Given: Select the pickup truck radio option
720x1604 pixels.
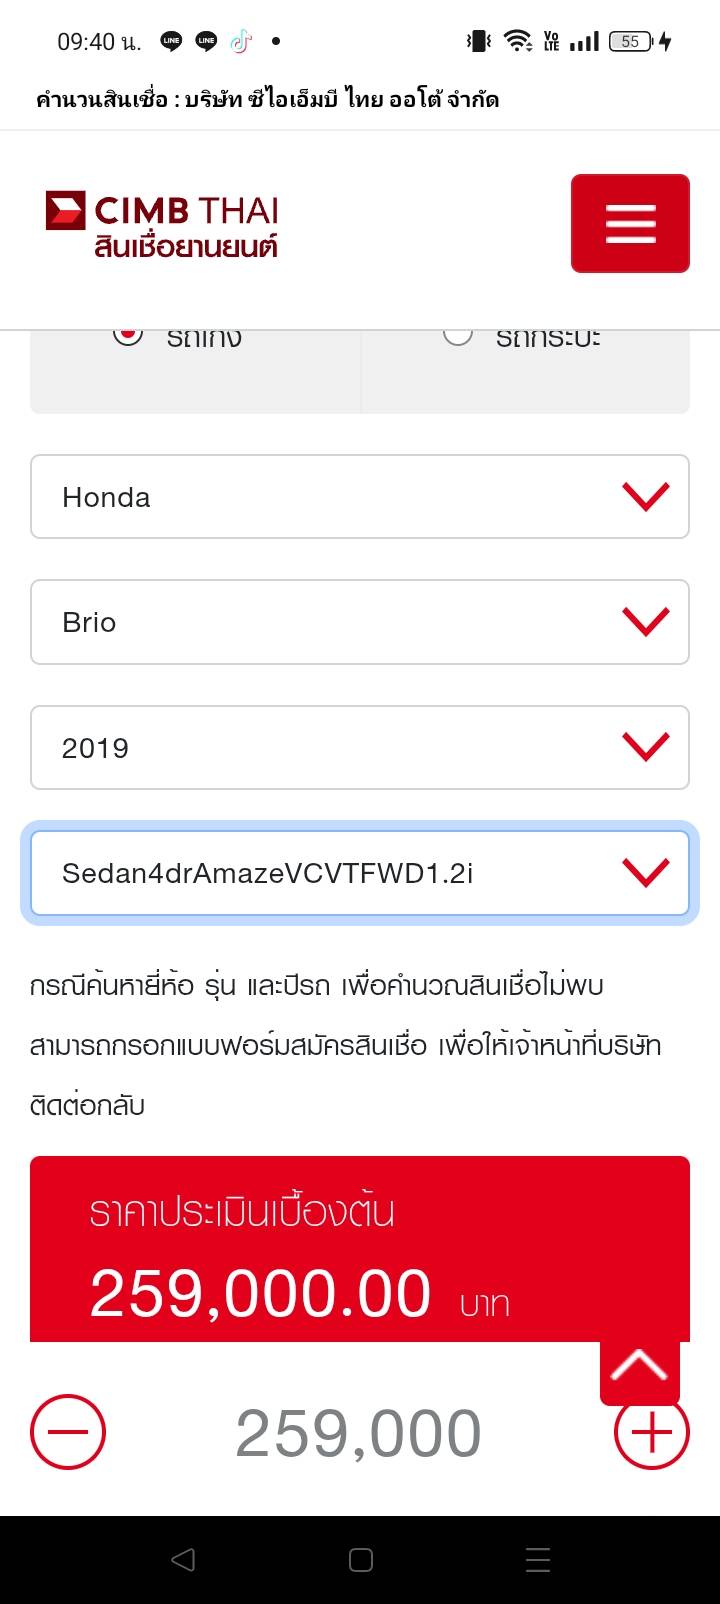Looking at the screenshot, I should click(x=458, y=336).
